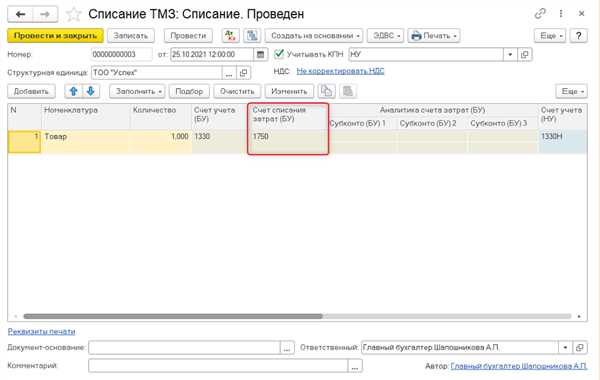600x380 pixels.
Task: Click Подбор button
Action: (x=189, y=91)
